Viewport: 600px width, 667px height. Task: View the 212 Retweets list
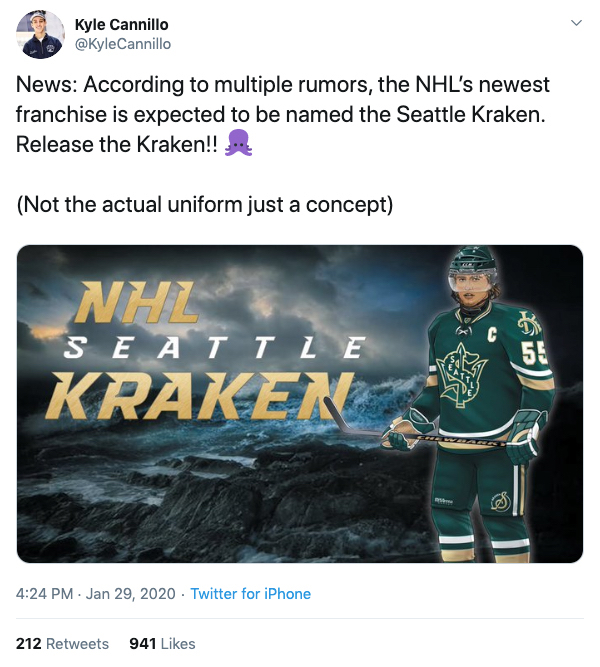(62, 643)
